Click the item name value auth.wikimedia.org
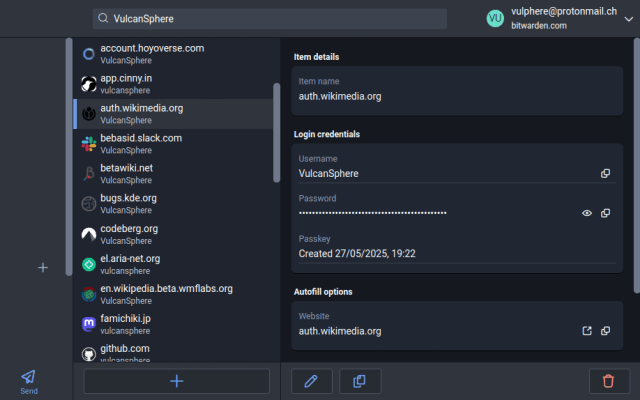This screenshot has width=640, height=400. 340,96
